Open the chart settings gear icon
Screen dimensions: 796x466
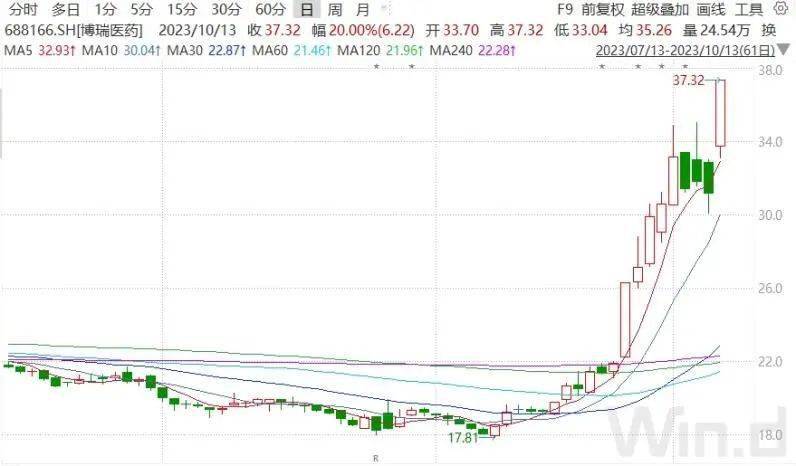pyautogui.click(x=780, y=10)
